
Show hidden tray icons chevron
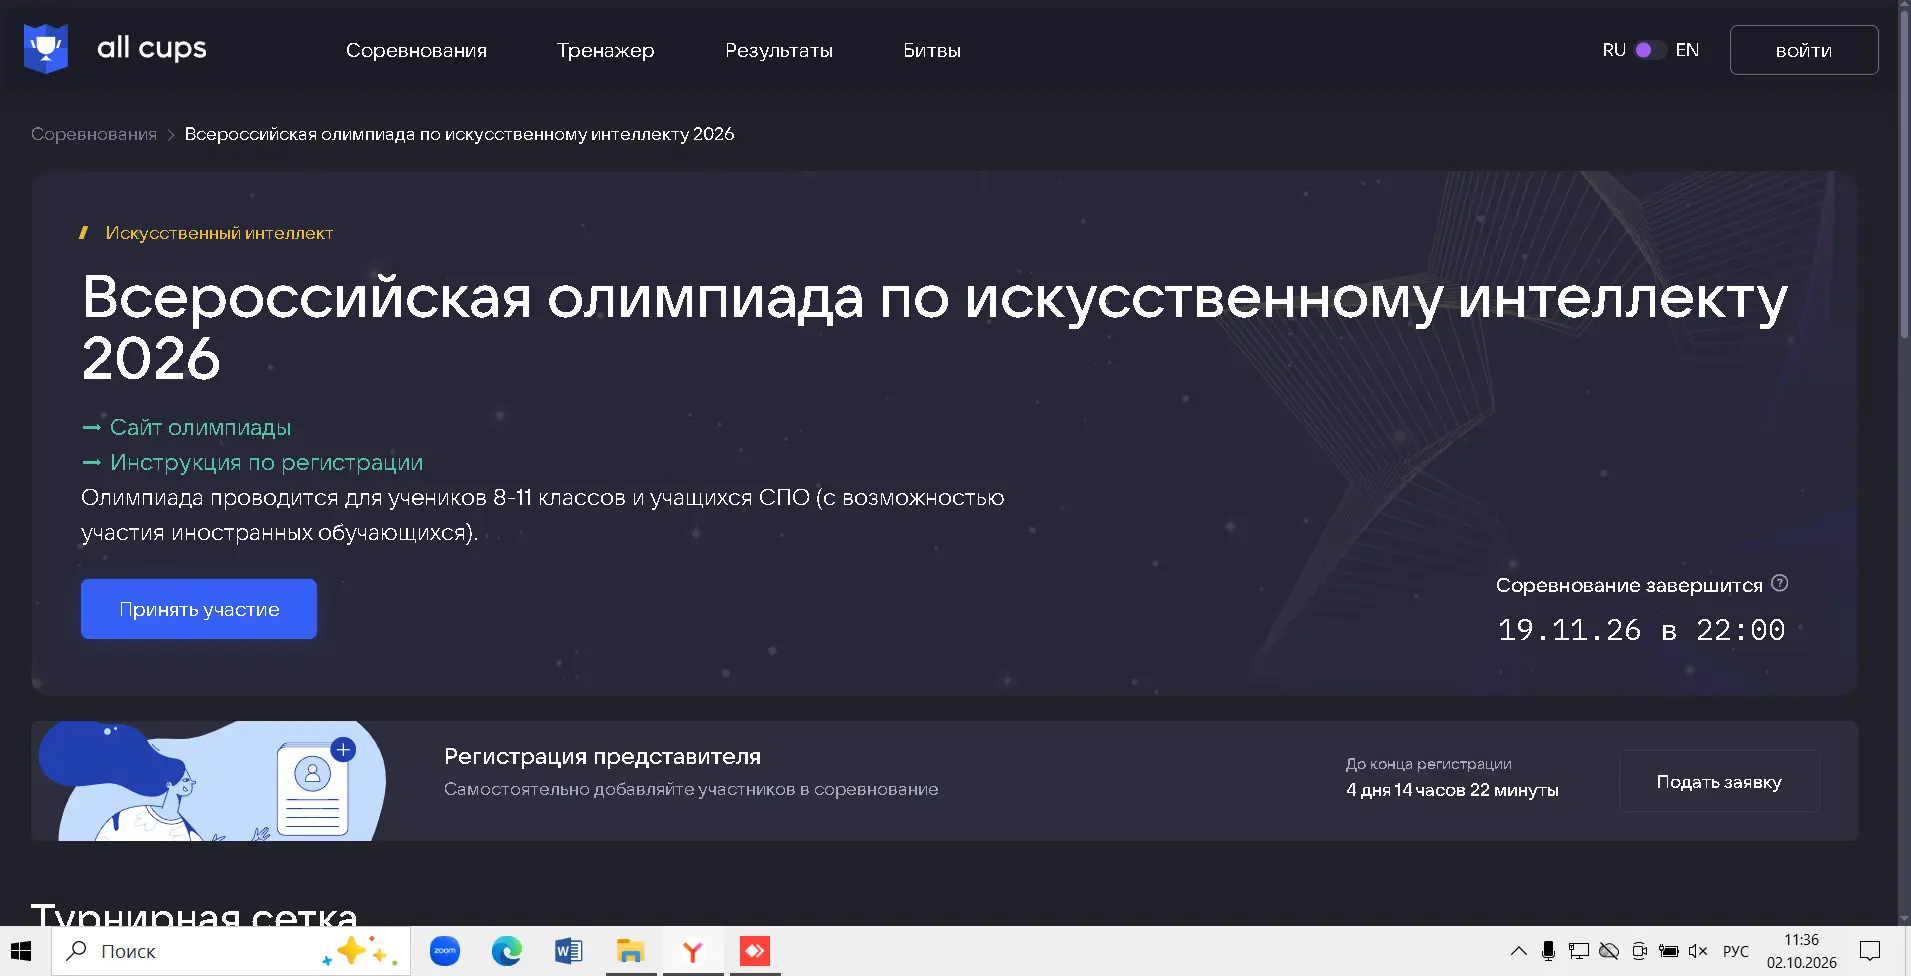(x=1518, y=951)
